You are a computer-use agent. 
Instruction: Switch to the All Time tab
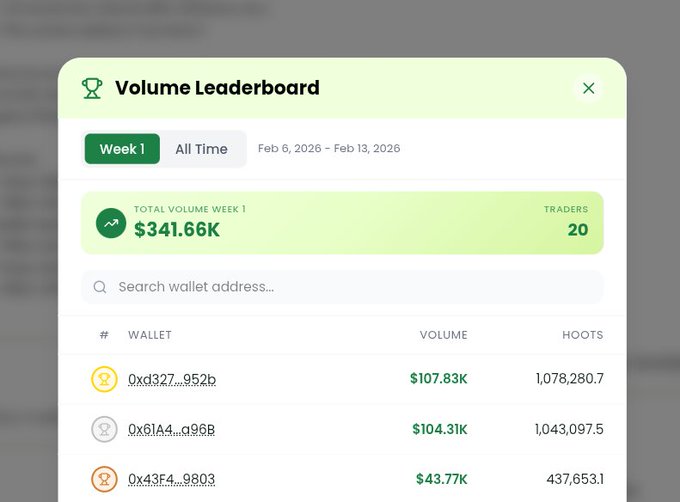[x=201, y=149]
